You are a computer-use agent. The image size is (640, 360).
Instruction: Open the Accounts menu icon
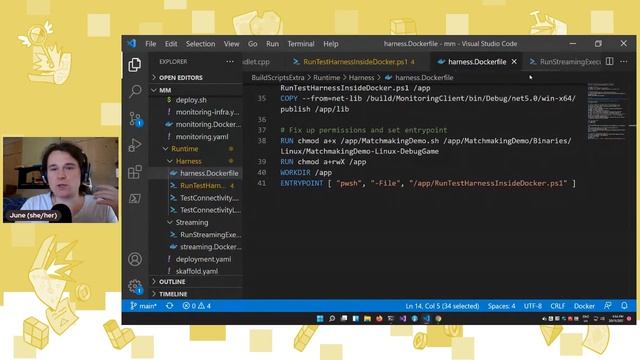[135, 259]
